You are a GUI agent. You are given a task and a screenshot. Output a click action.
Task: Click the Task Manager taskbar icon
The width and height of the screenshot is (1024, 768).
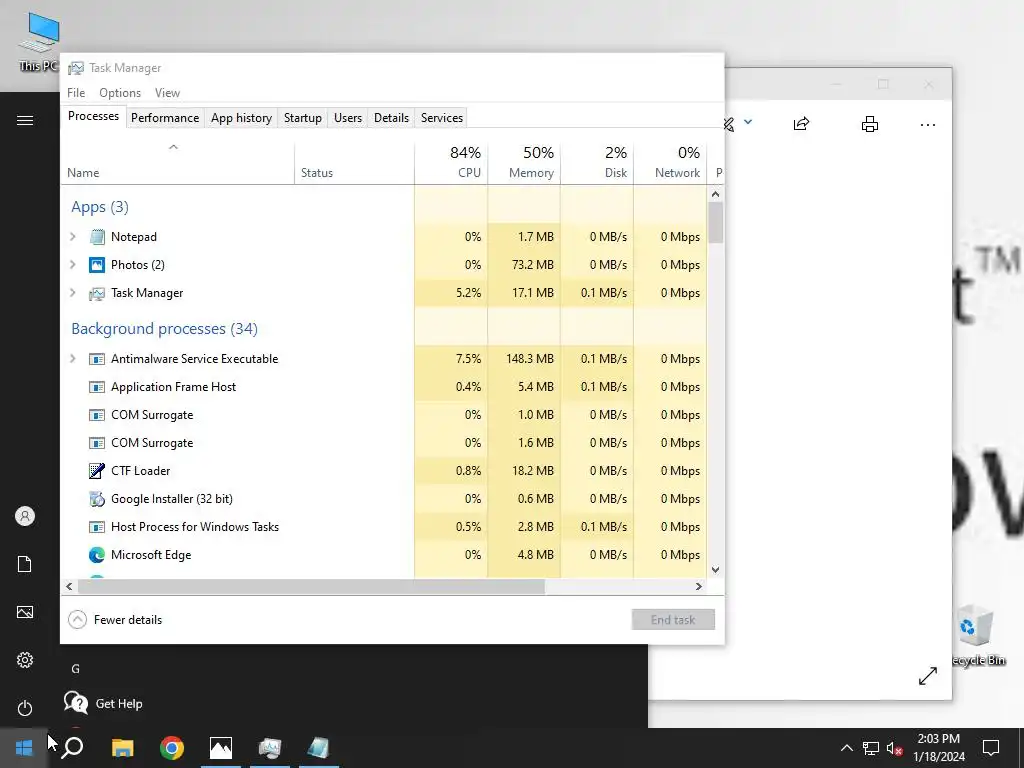(270, 748)
